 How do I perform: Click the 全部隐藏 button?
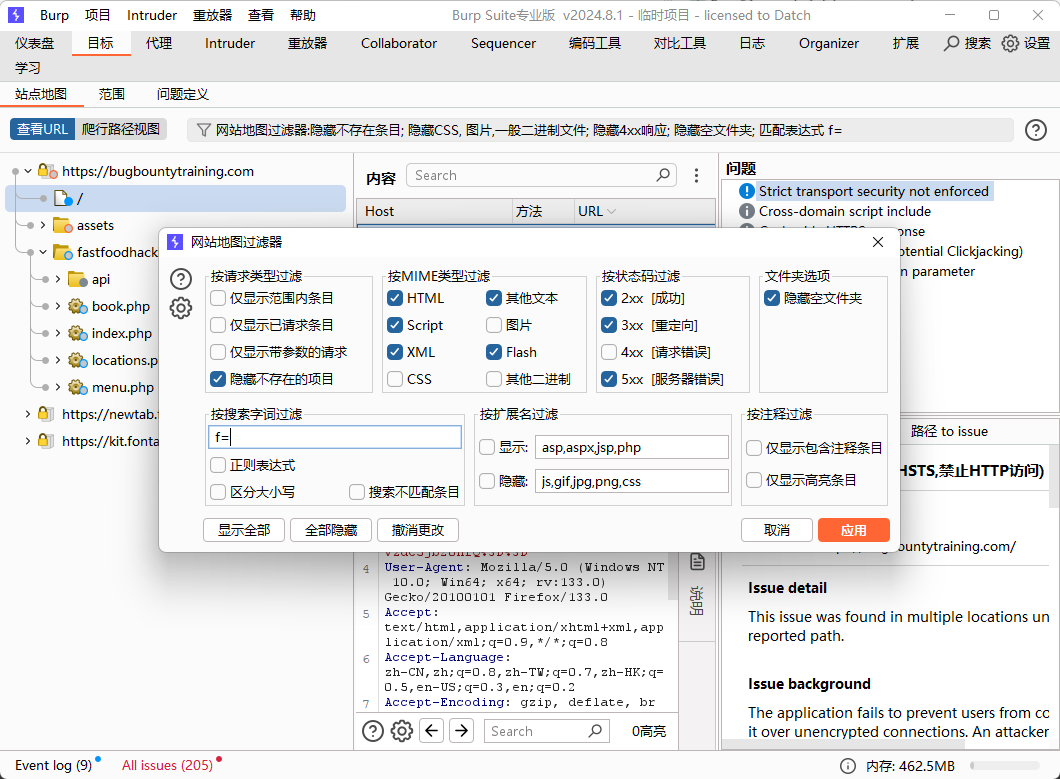click(x=331, y=530)
